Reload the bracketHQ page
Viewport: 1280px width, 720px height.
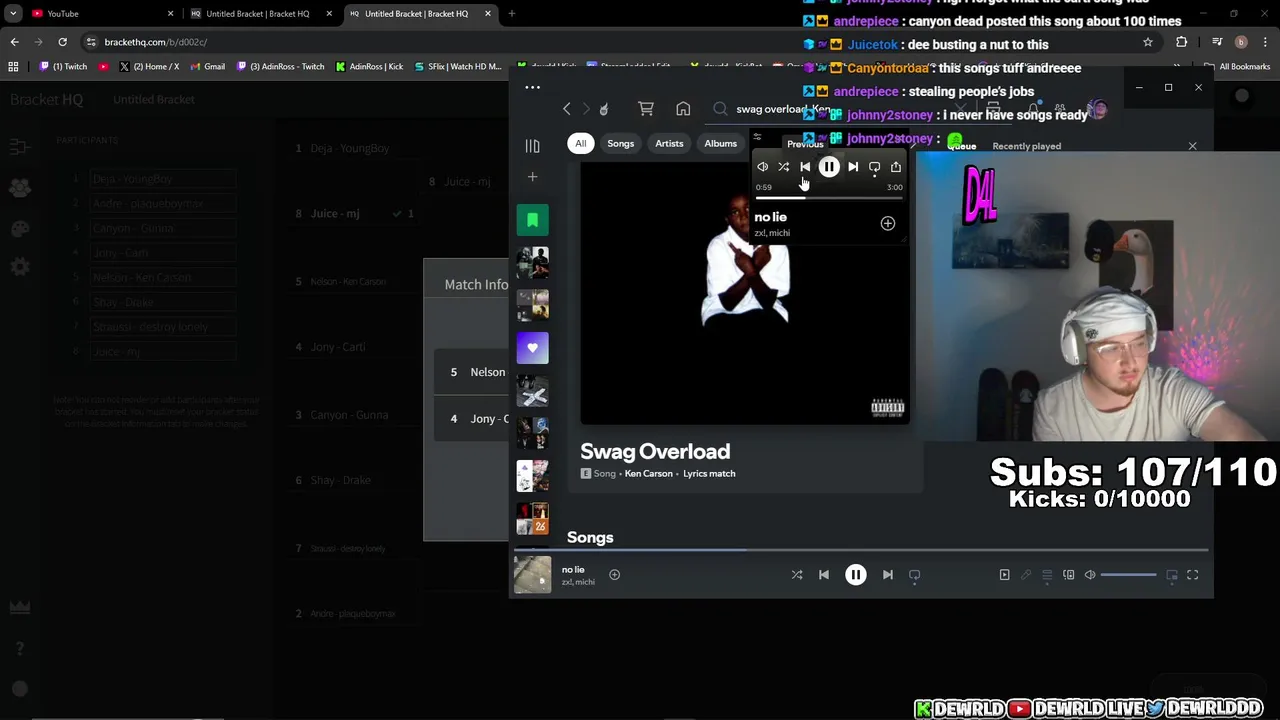pyautogui.click(x=62, y=42)
